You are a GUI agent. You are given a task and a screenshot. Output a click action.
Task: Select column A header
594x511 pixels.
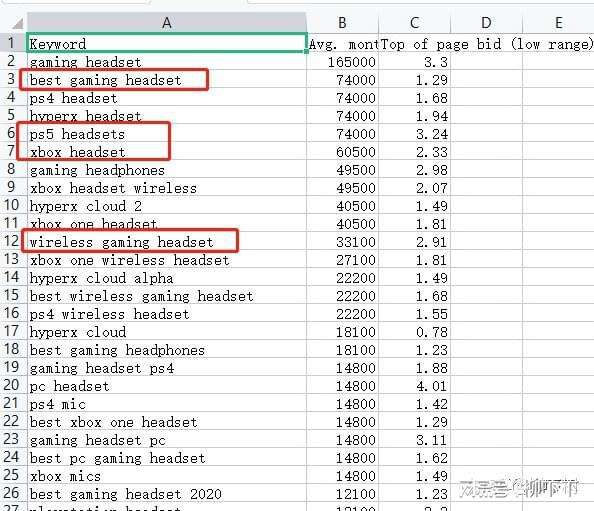pos(167,23)
